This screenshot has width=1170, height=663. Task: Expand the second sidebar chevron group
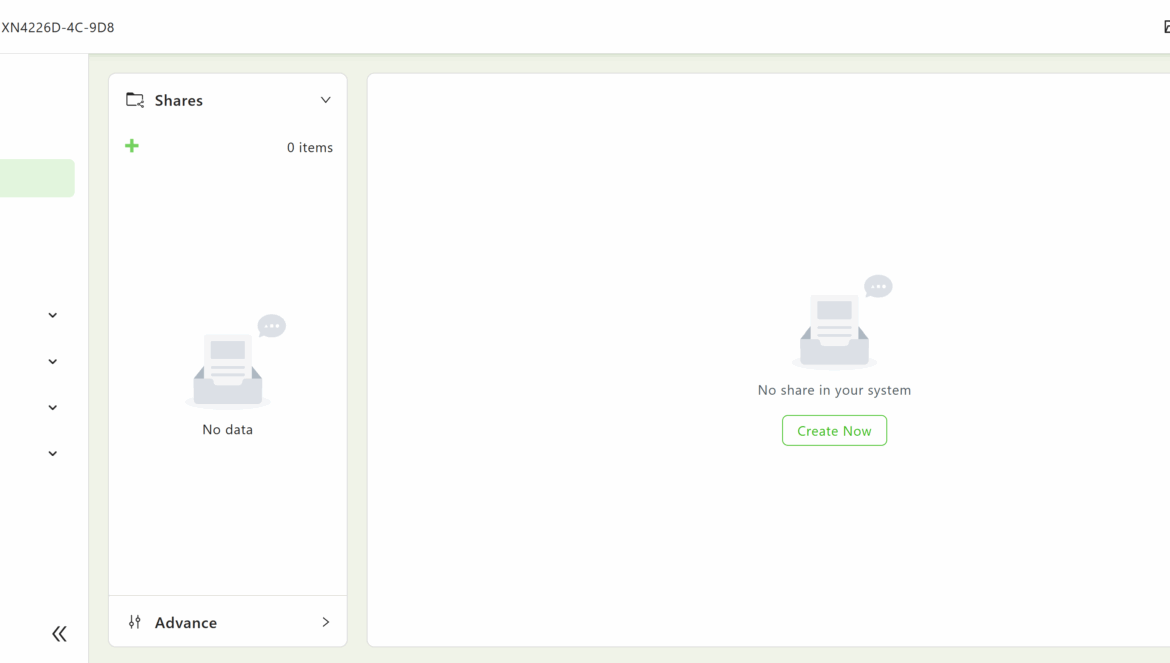click(53, 361)
